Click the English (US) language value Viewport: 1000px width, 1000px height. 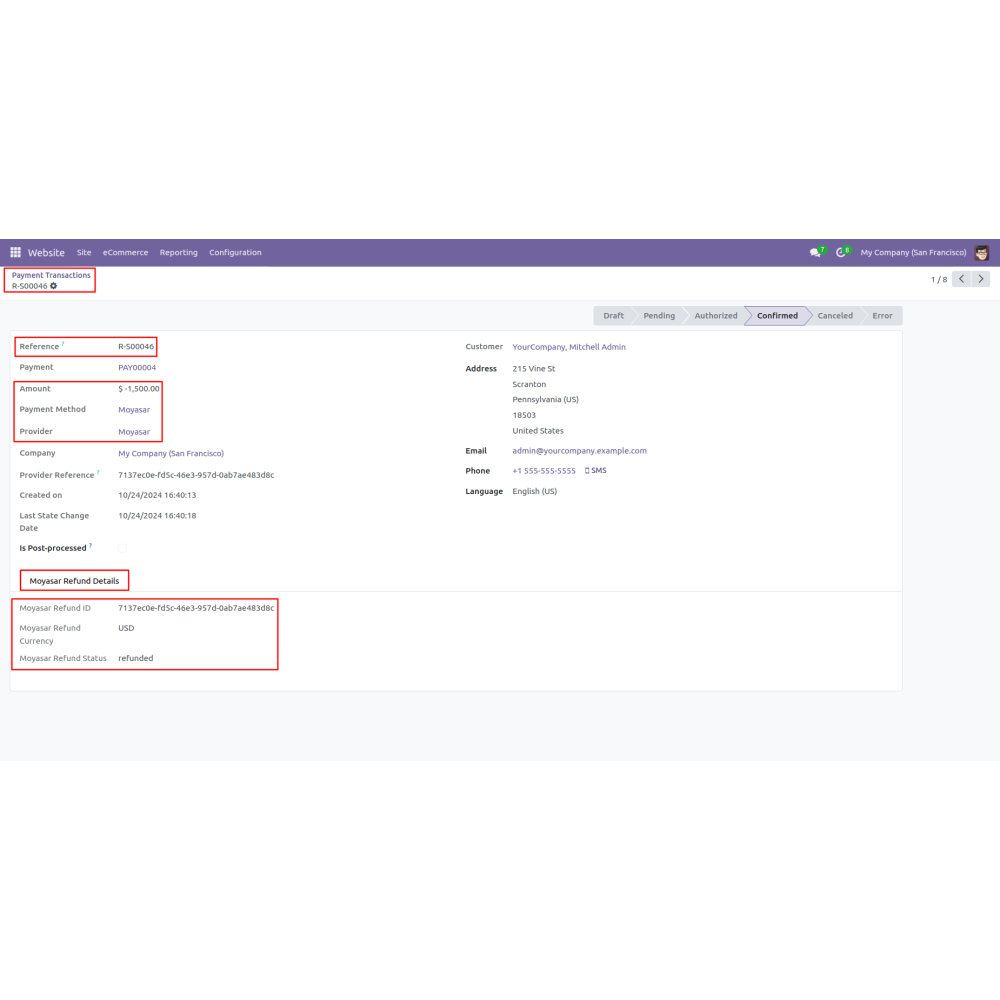[x=534, y=491]
